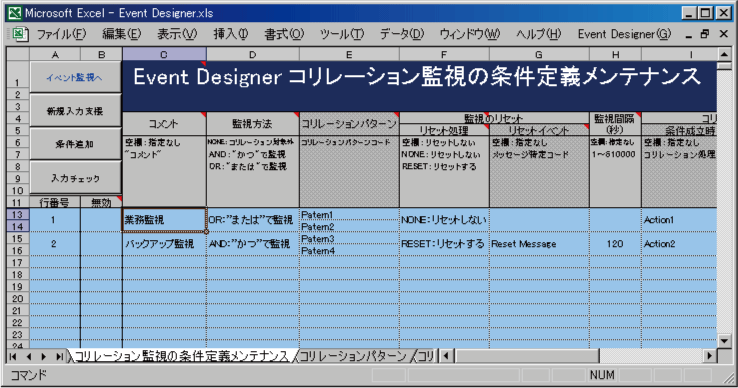The image size is (738, 388).
Task: Click the 新規入力支援 button
Action: (x=75, y=111)
